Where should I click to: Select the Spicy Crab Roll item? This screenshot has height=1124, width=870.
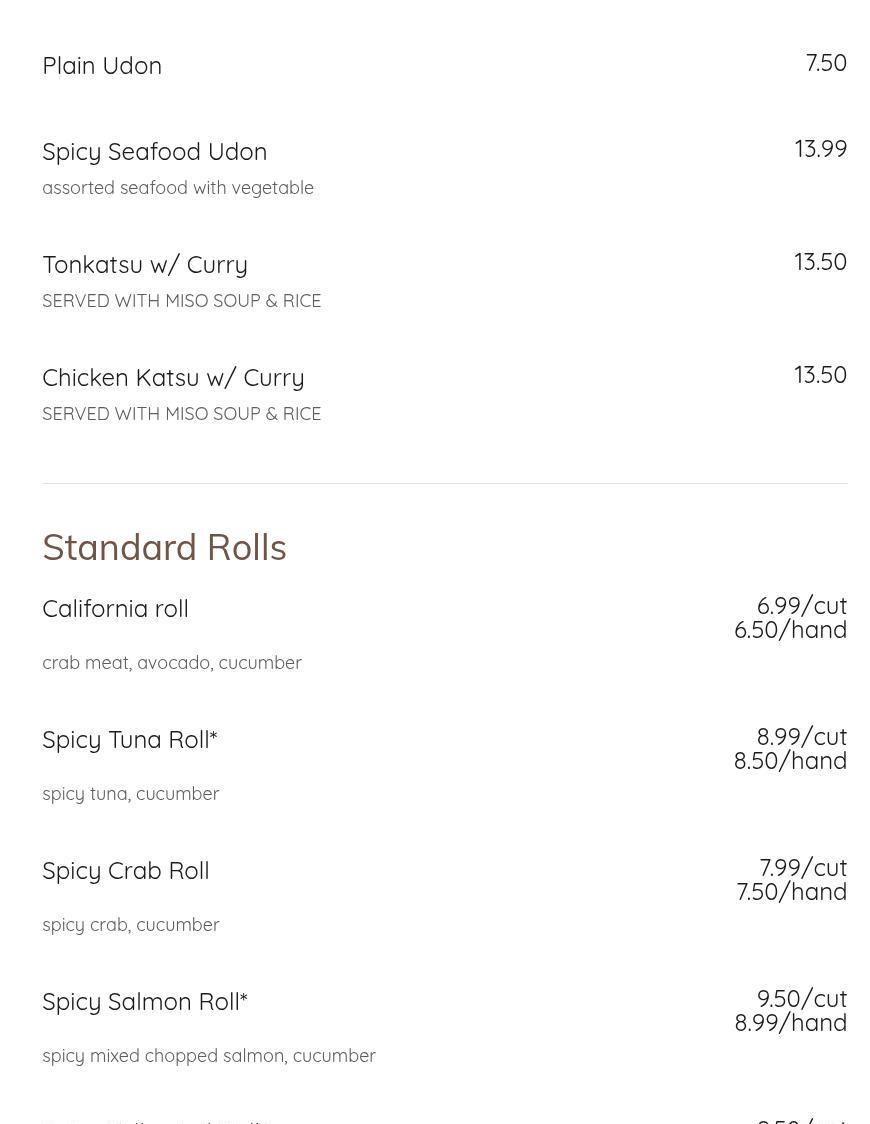pos(125,870)
